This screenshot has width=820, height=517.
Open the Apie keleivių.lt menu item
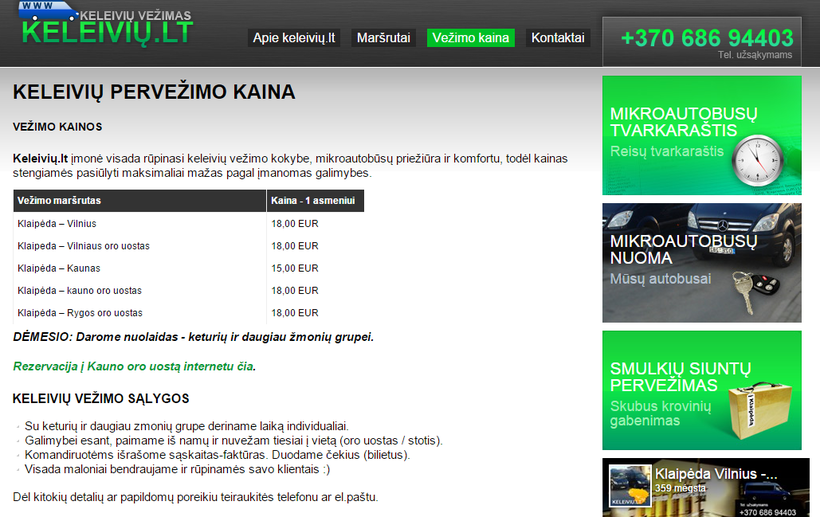tap(294, 38)
